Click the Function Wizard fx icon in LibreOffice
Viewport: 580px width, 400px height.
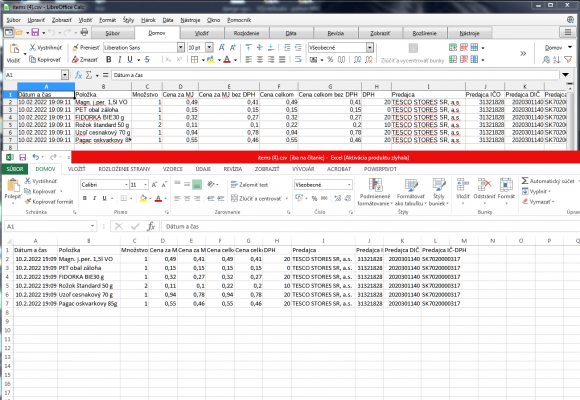coord(78,75)
